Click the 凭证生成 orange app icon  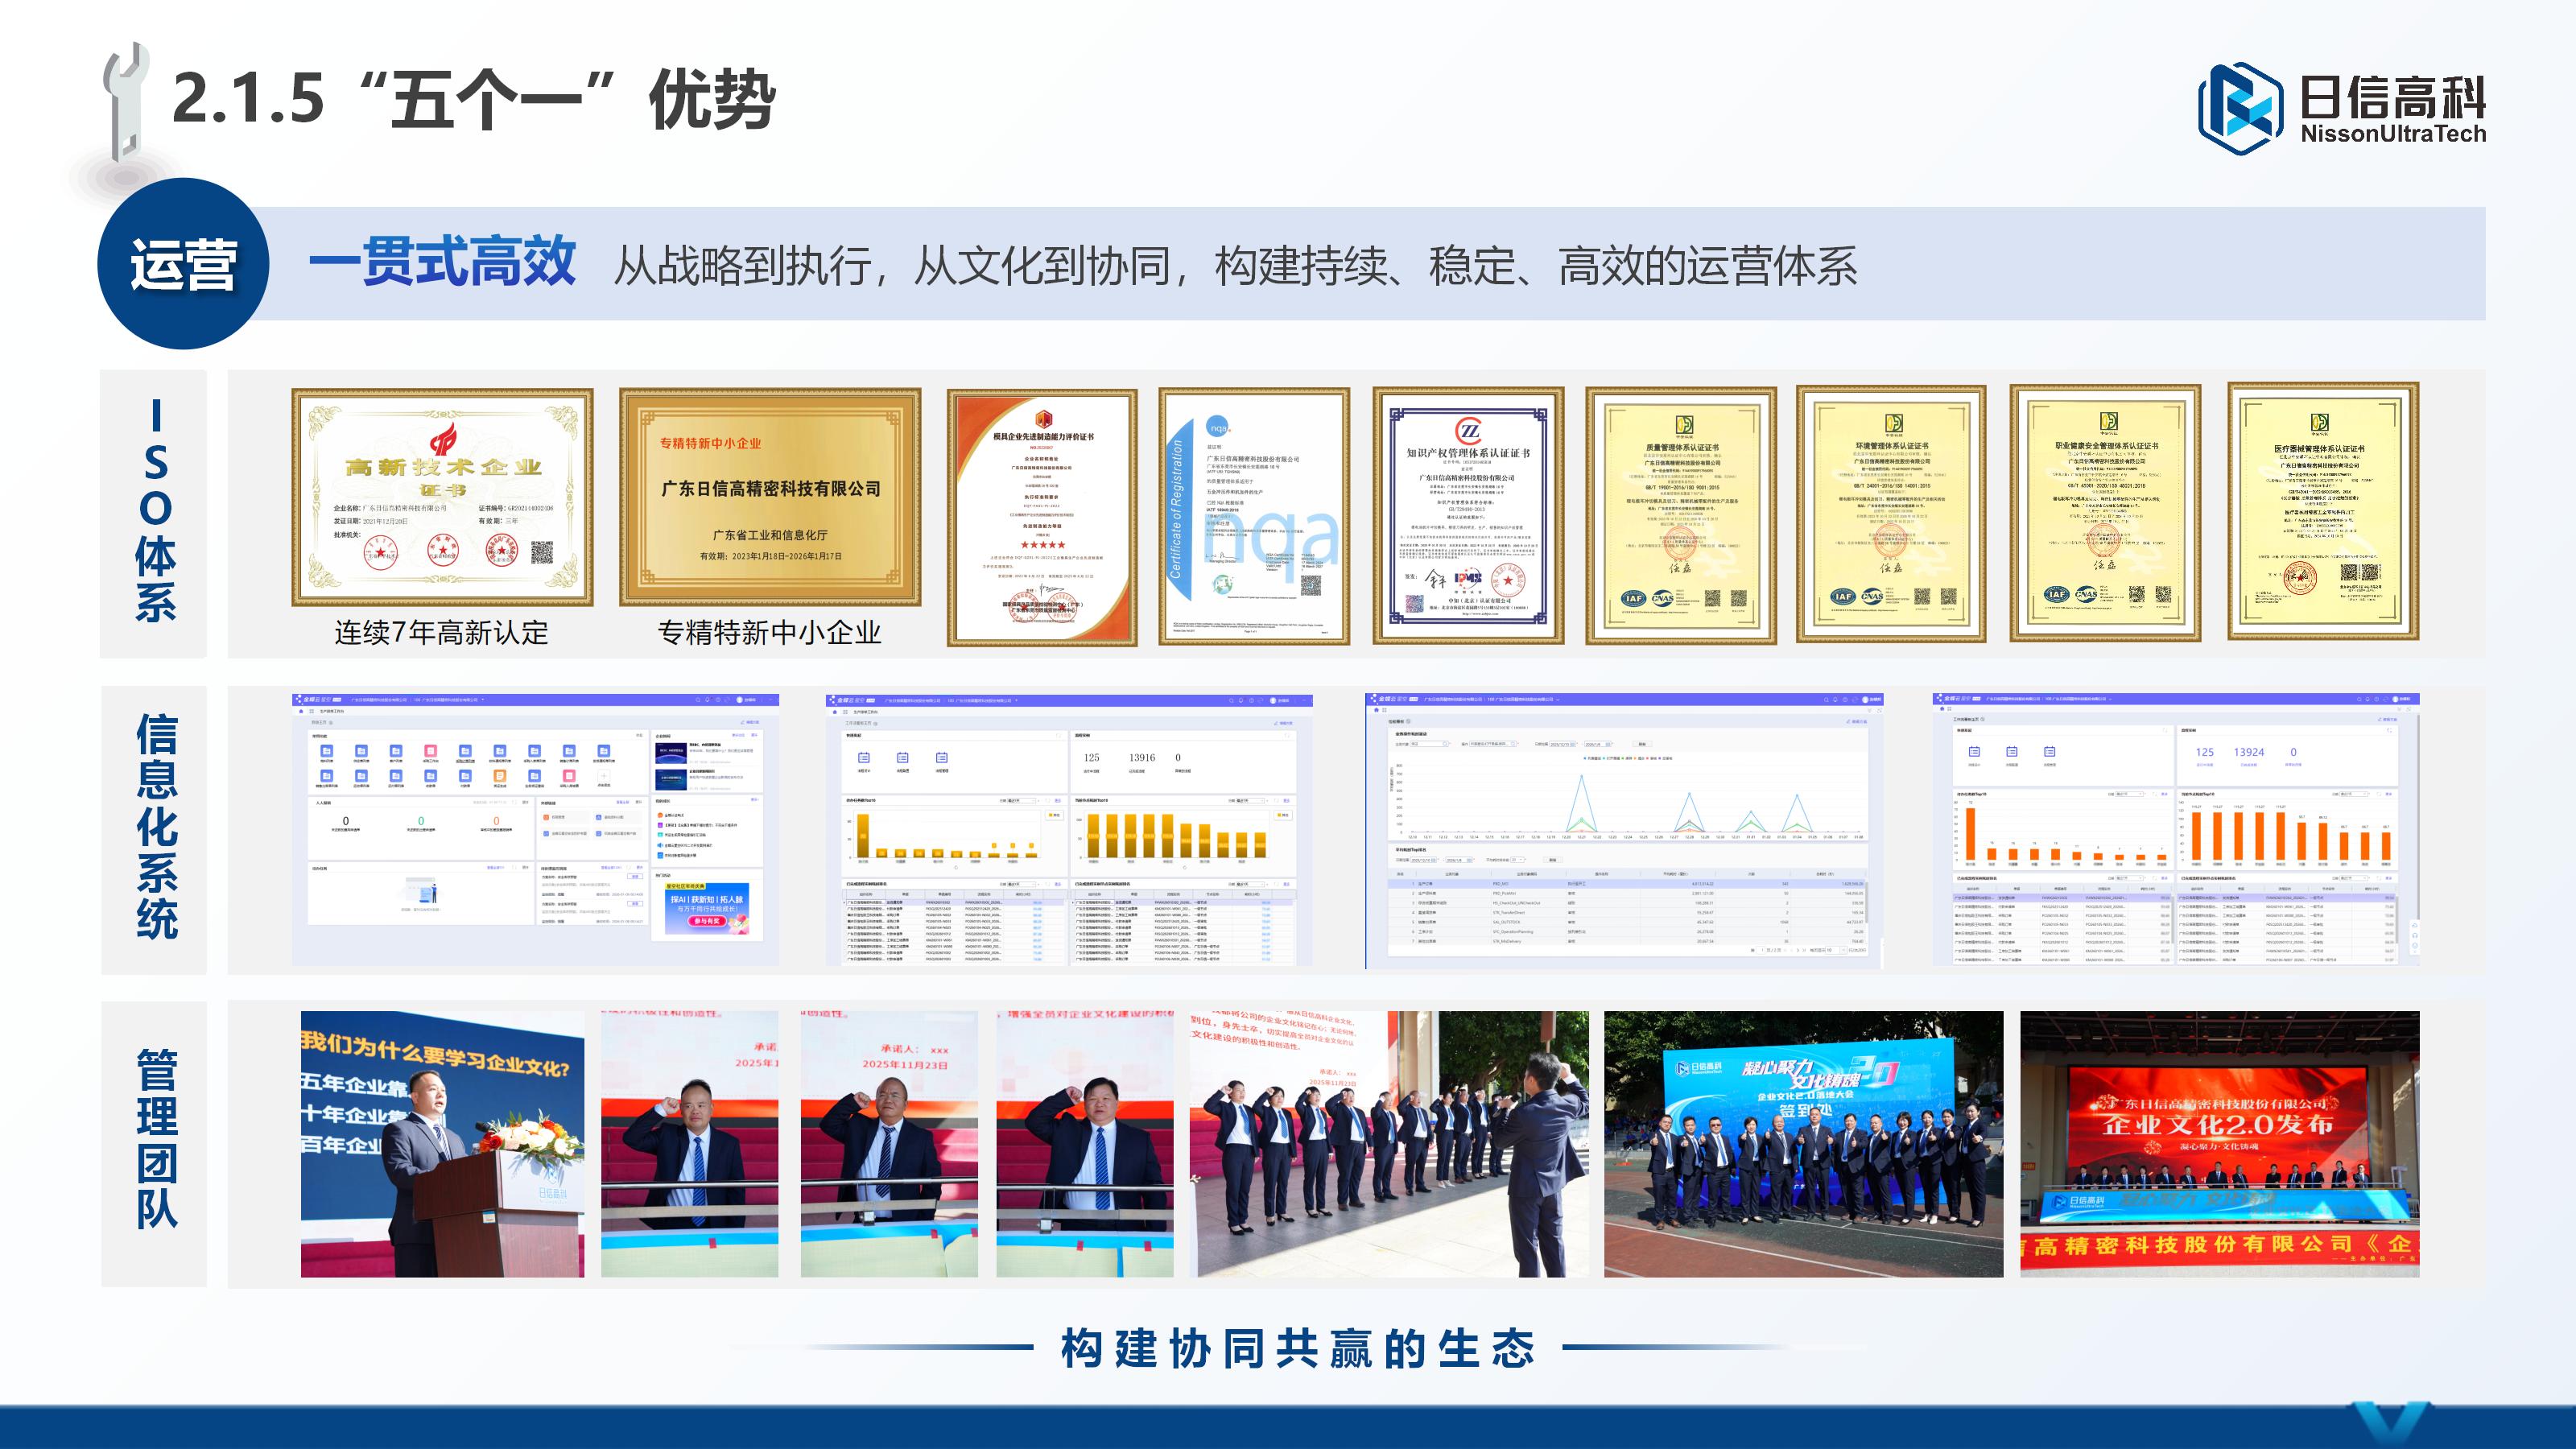point(500,779)
